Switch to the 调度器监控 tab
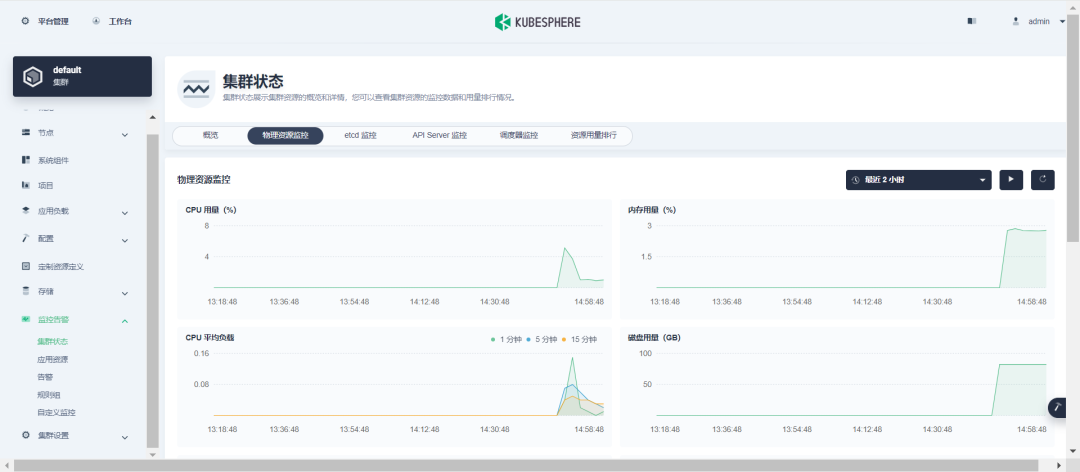Image resolution: width=1080 pixels, height=472 pixels. pyautogui.click(x=519, y=136)
